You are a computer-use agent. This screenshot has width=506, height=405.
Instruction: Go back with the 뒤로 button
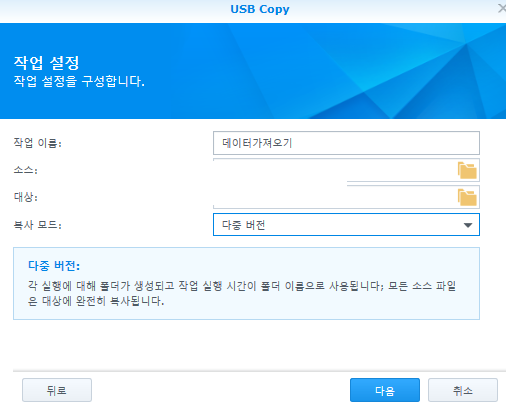coord(57,390)
